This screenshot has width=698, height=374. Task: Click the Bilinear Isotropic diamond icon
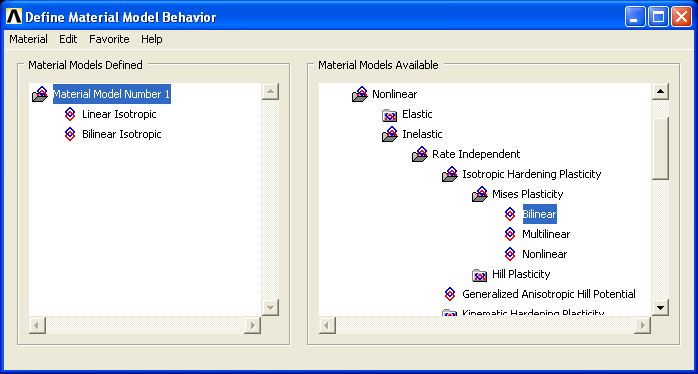coord(70,134)
